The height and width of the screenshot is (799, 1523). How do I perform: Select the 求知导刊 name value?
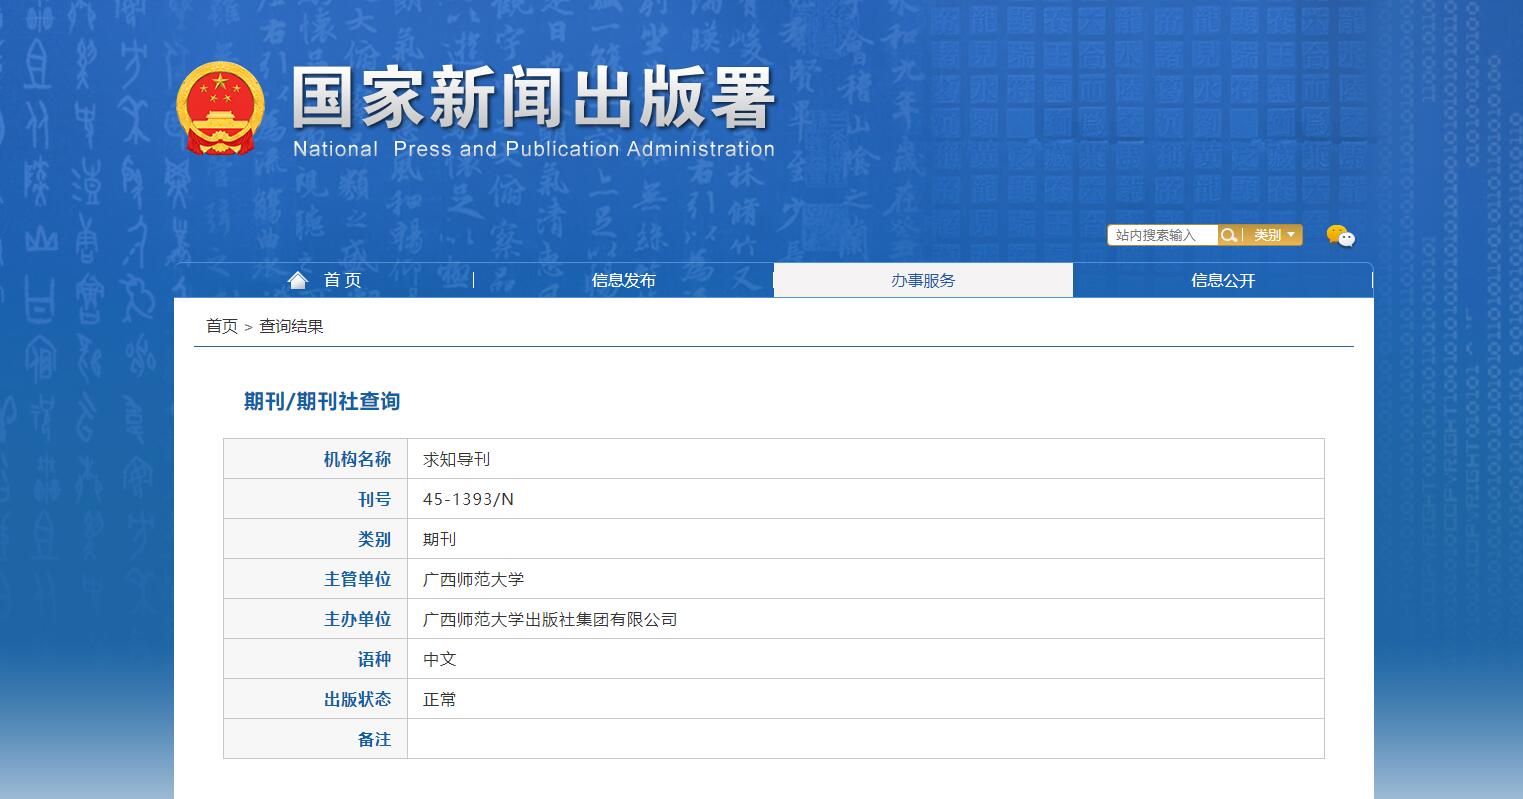point(456,459)
